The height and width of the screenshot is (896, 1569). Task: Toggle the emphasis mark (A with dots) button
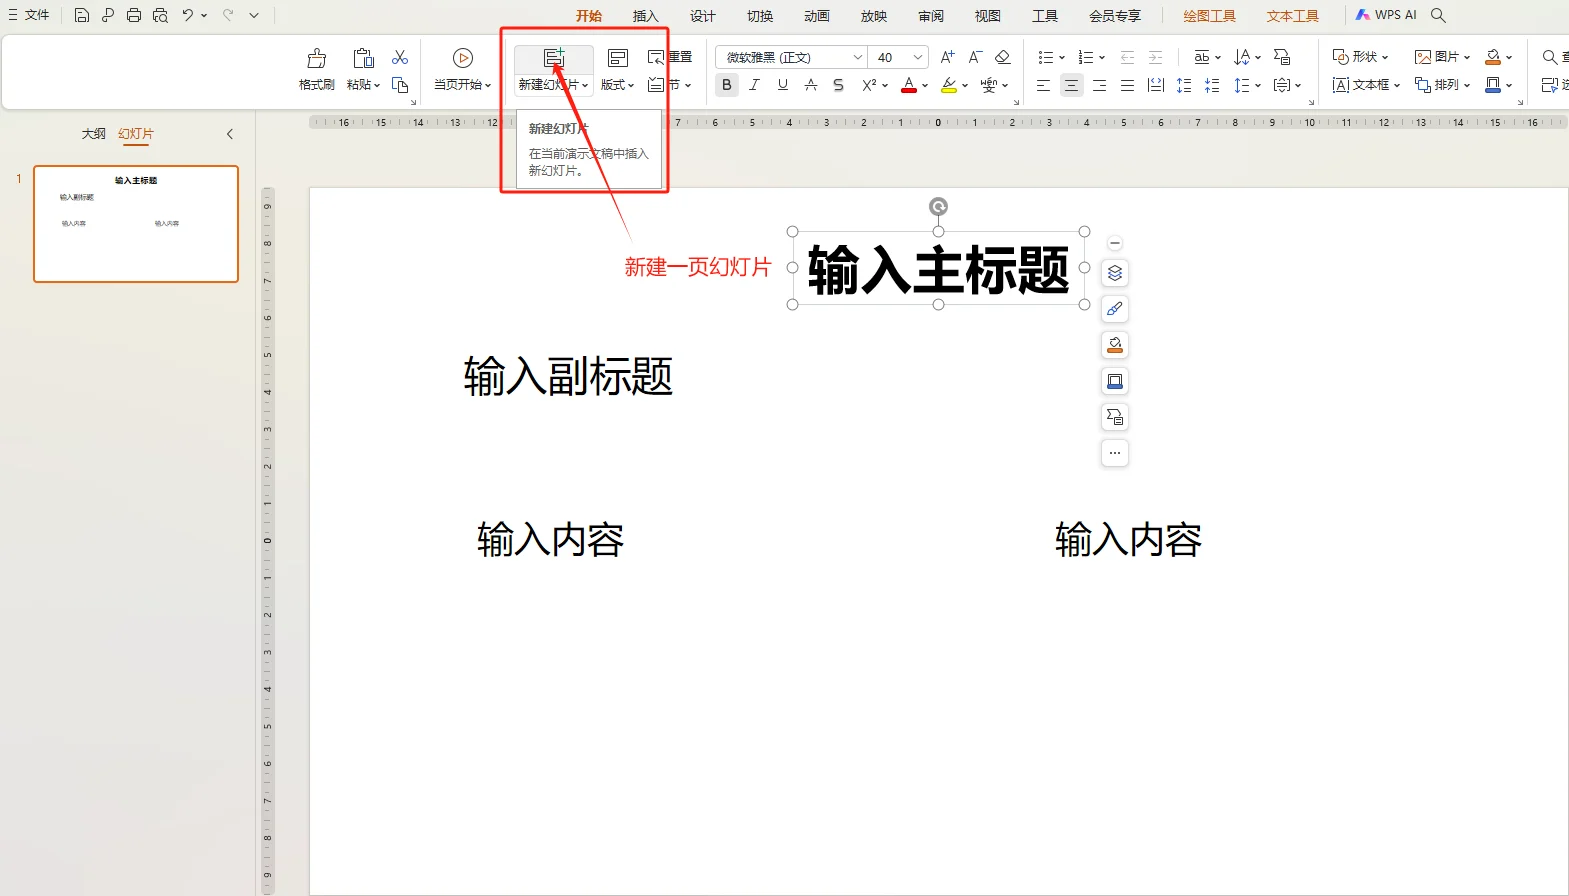(811, 85)
